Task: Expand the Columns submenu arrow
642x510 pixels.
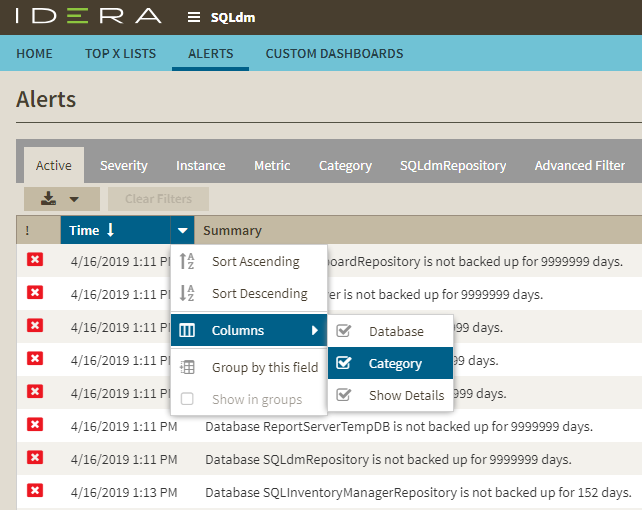Action: 314,330
